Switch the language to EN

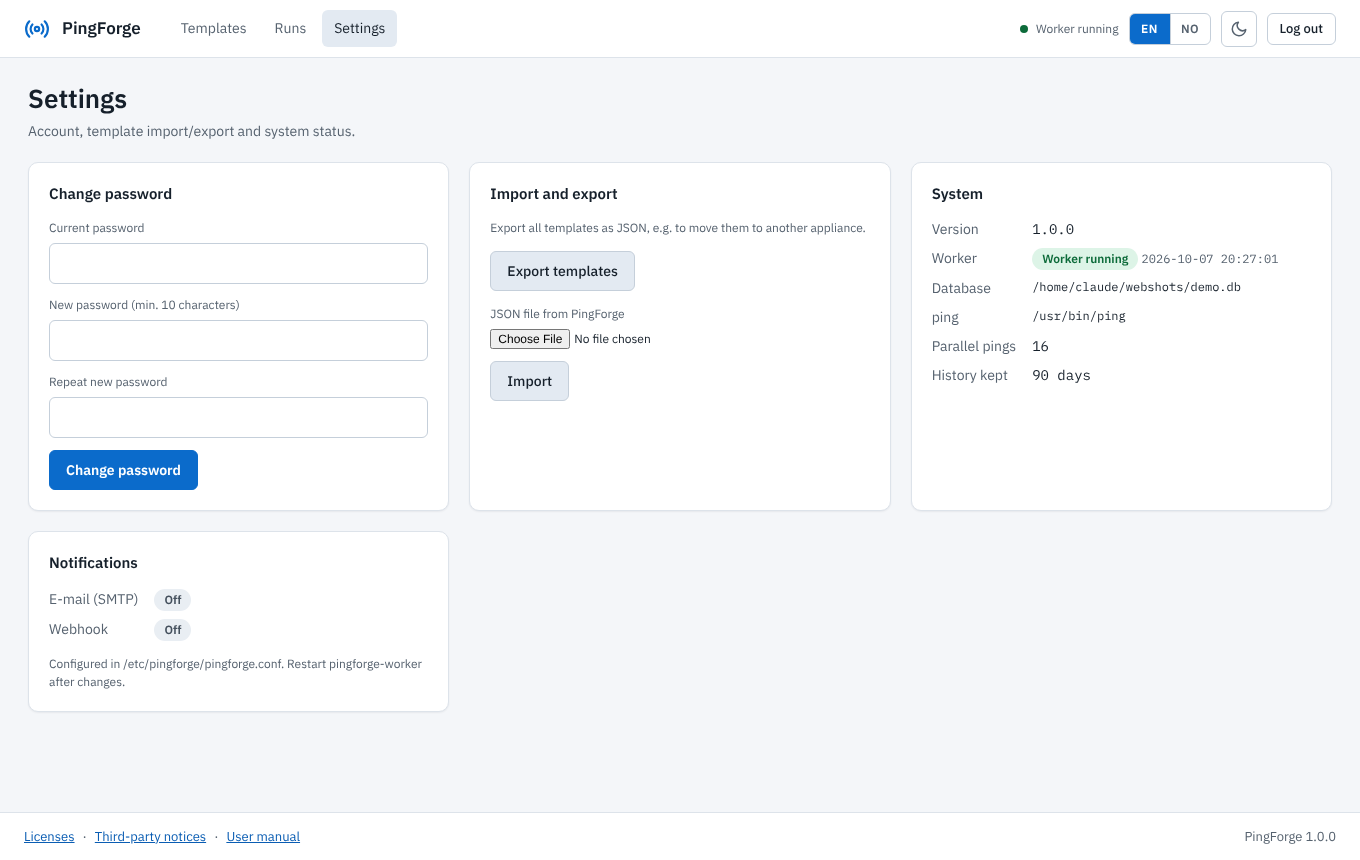[1150, 29]
